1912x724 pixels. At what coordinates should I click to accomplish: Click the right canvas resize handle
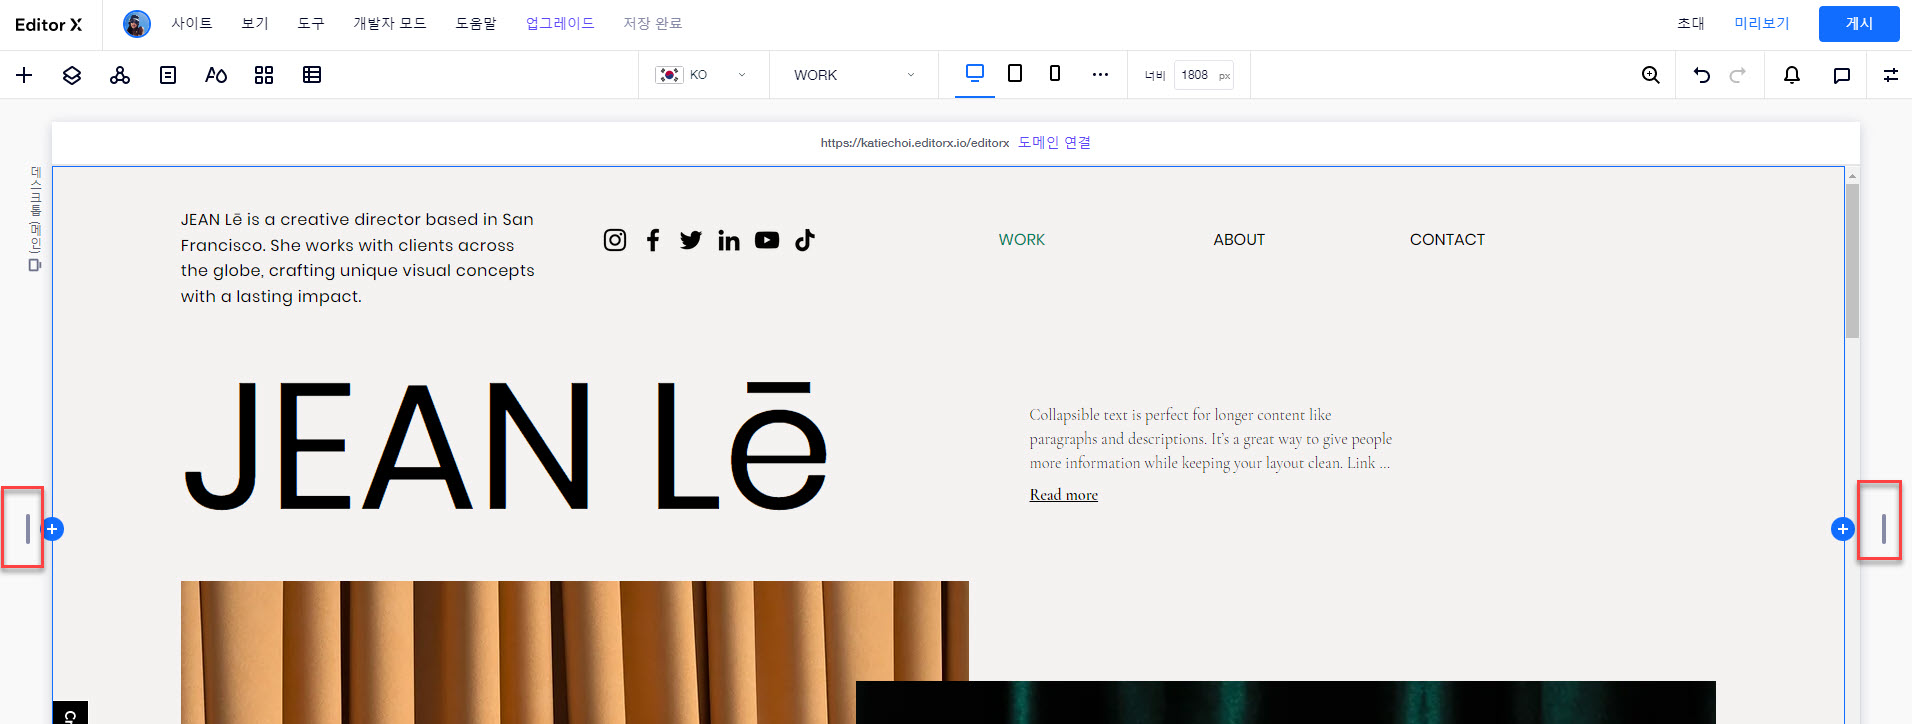(x=1883, y=529)
